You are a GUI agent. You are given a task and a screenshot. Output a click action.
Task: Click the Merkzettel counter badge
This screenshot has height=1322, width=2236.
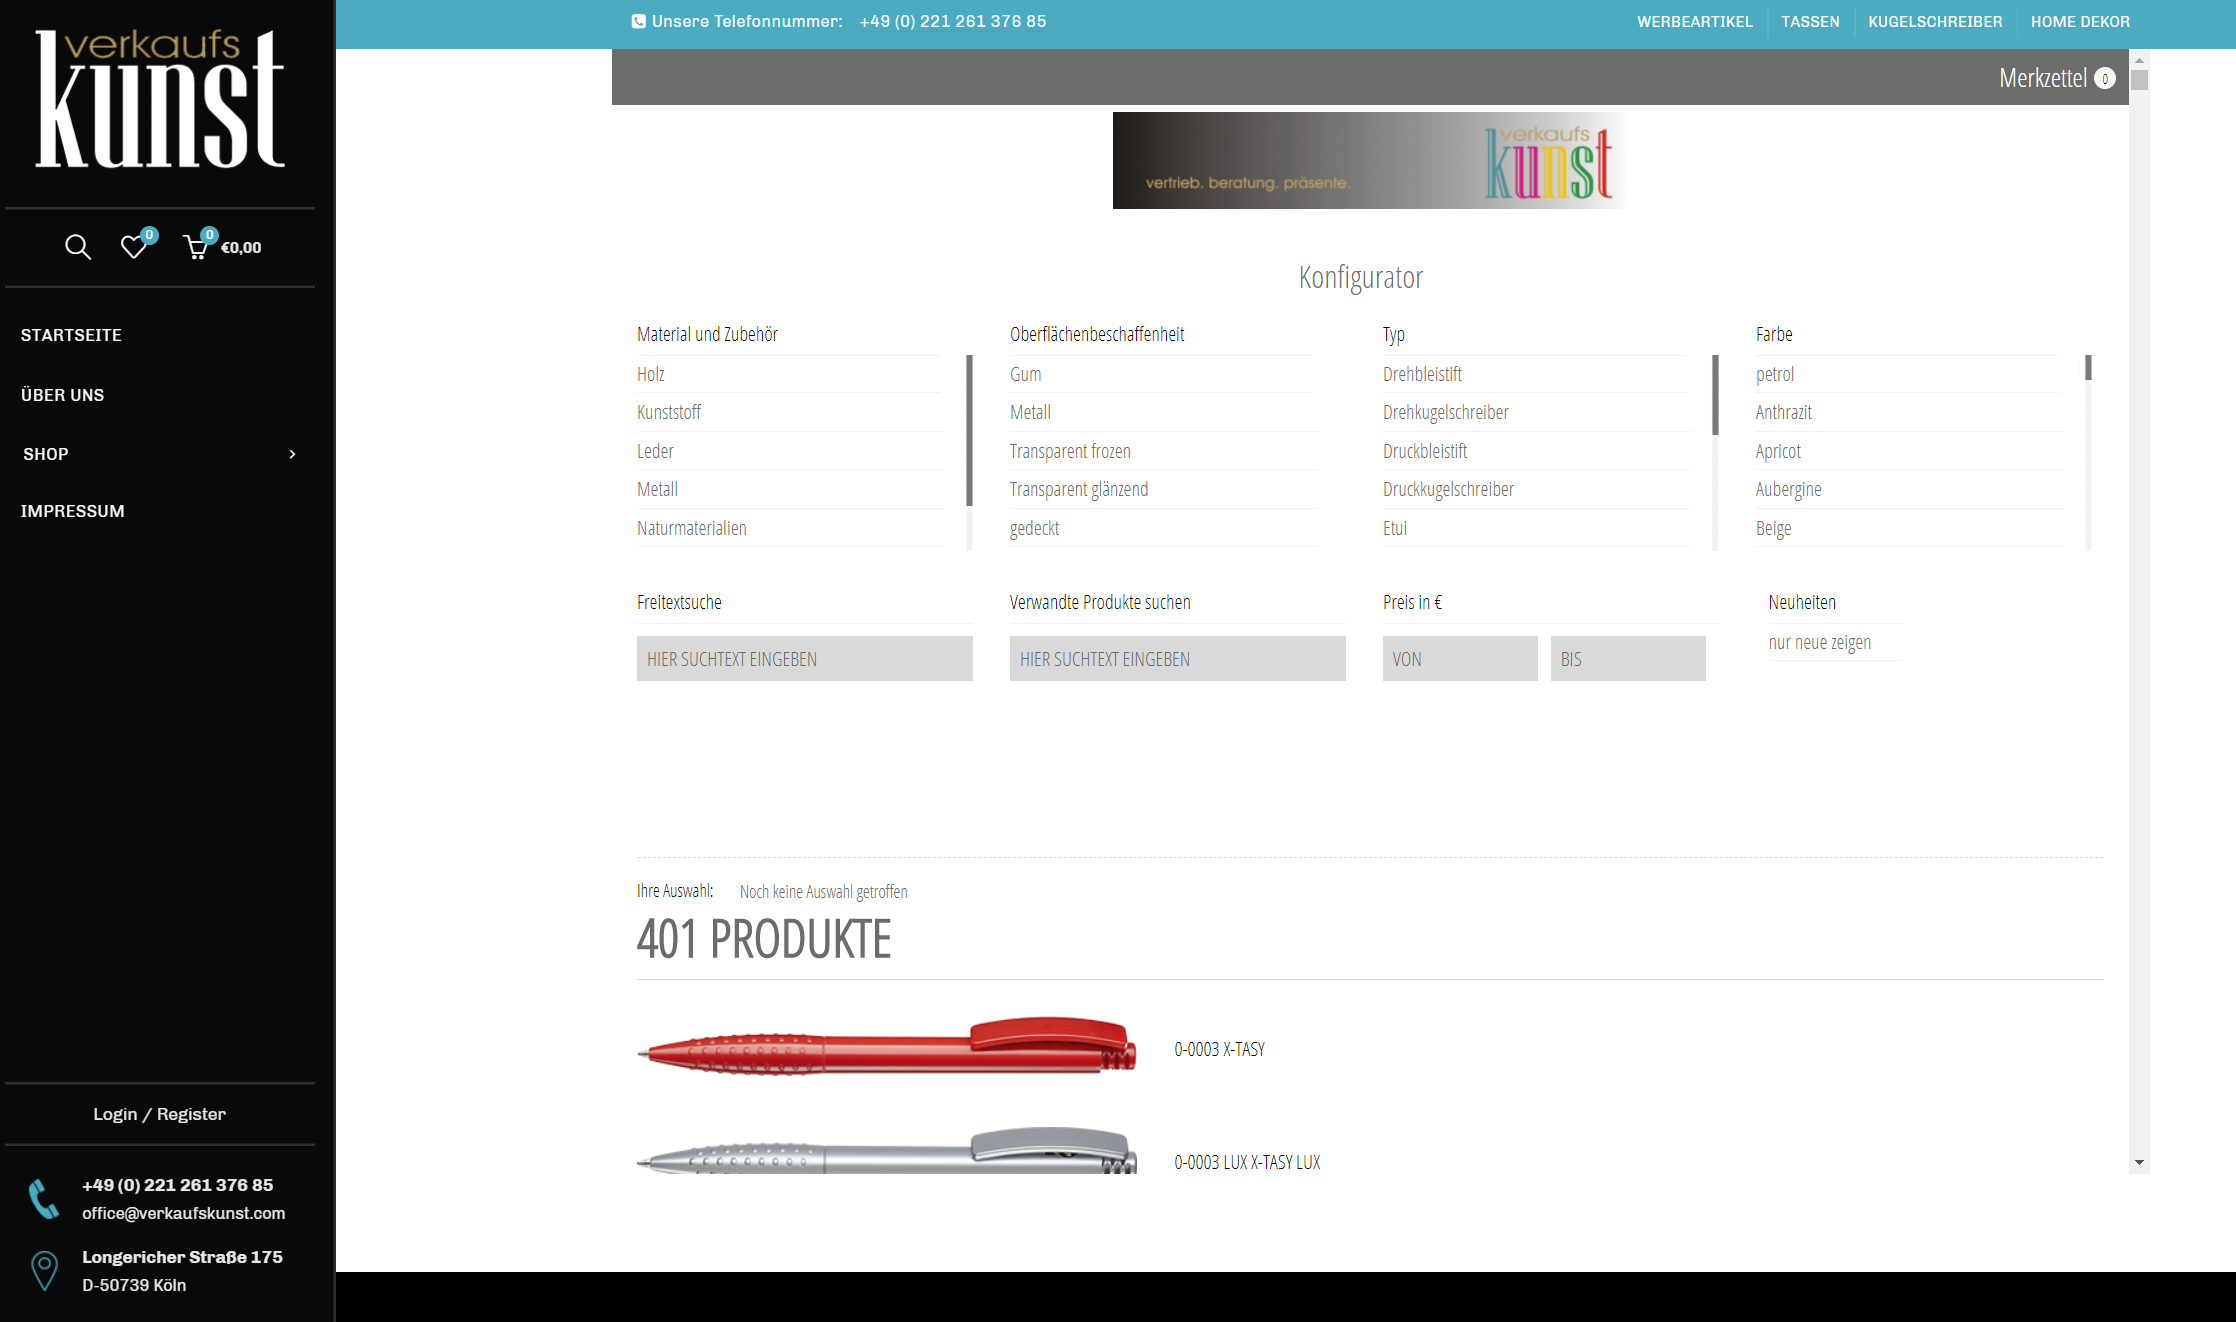(2105, 79)
